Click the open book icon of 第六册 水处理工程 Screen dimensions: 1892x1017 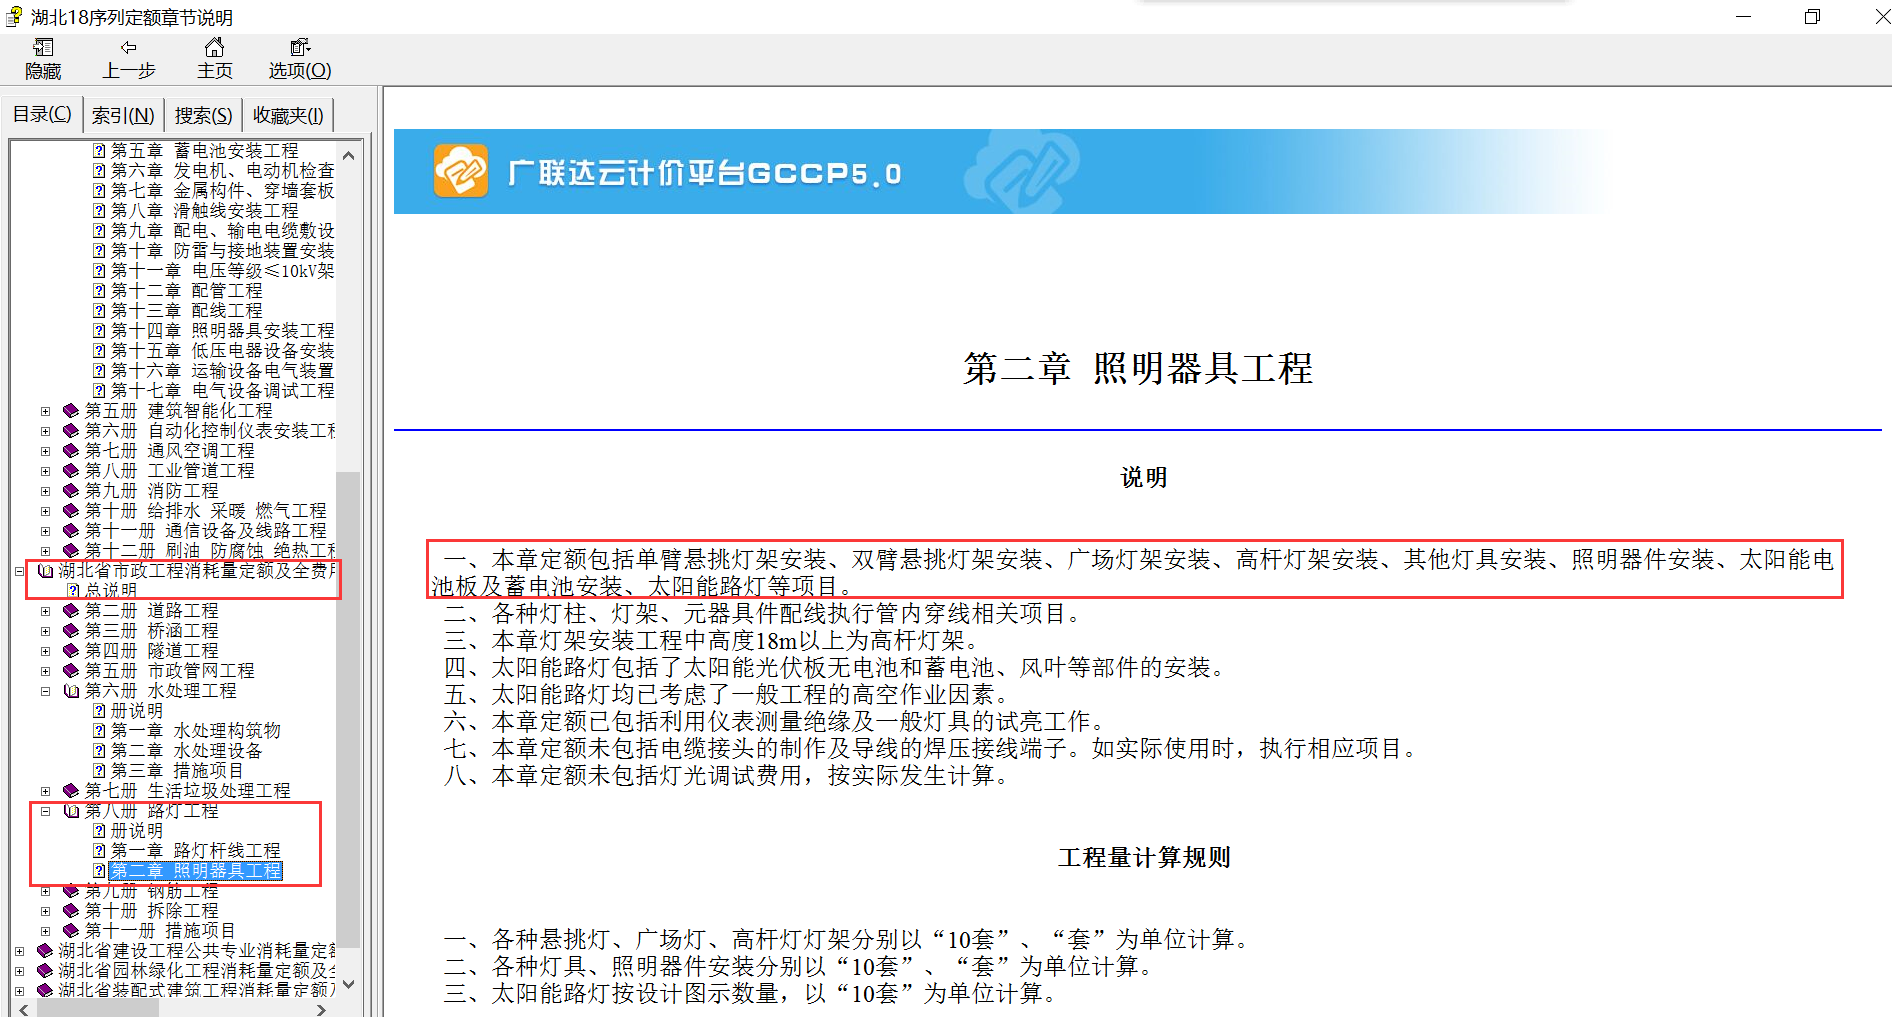[x=70, y=691]
